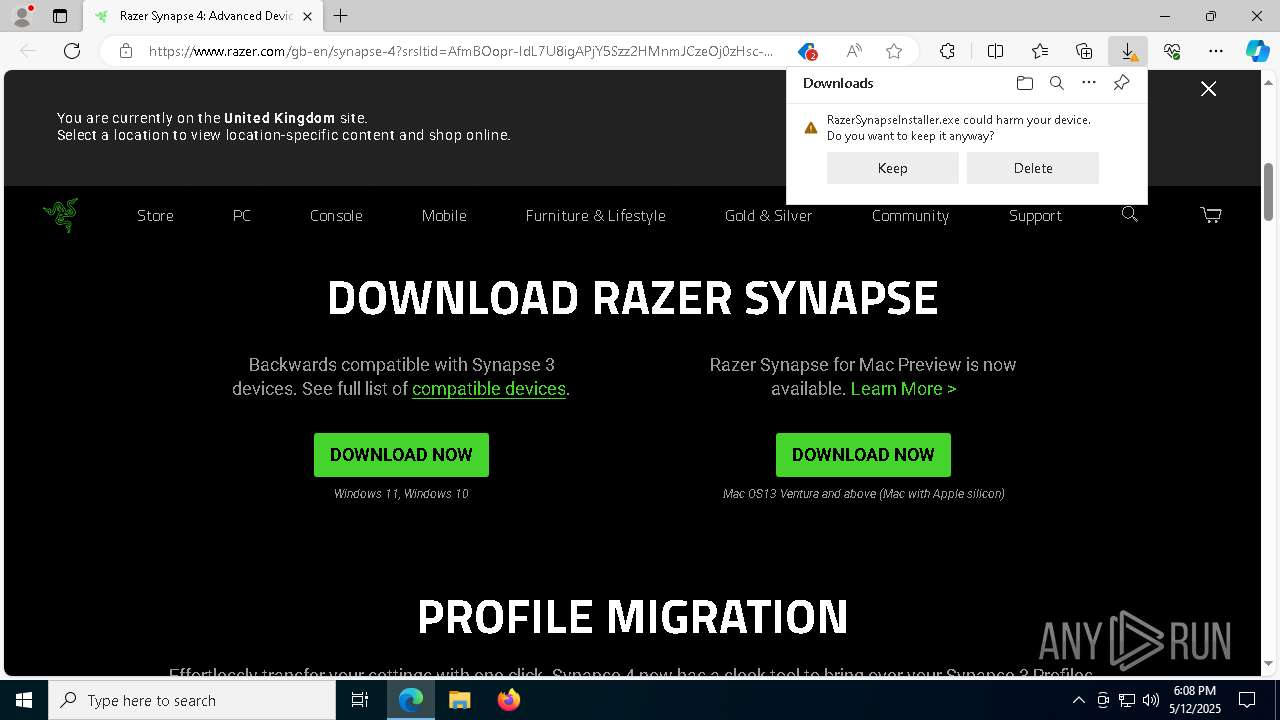Open the Gold & Silver menu

[768, 216]
